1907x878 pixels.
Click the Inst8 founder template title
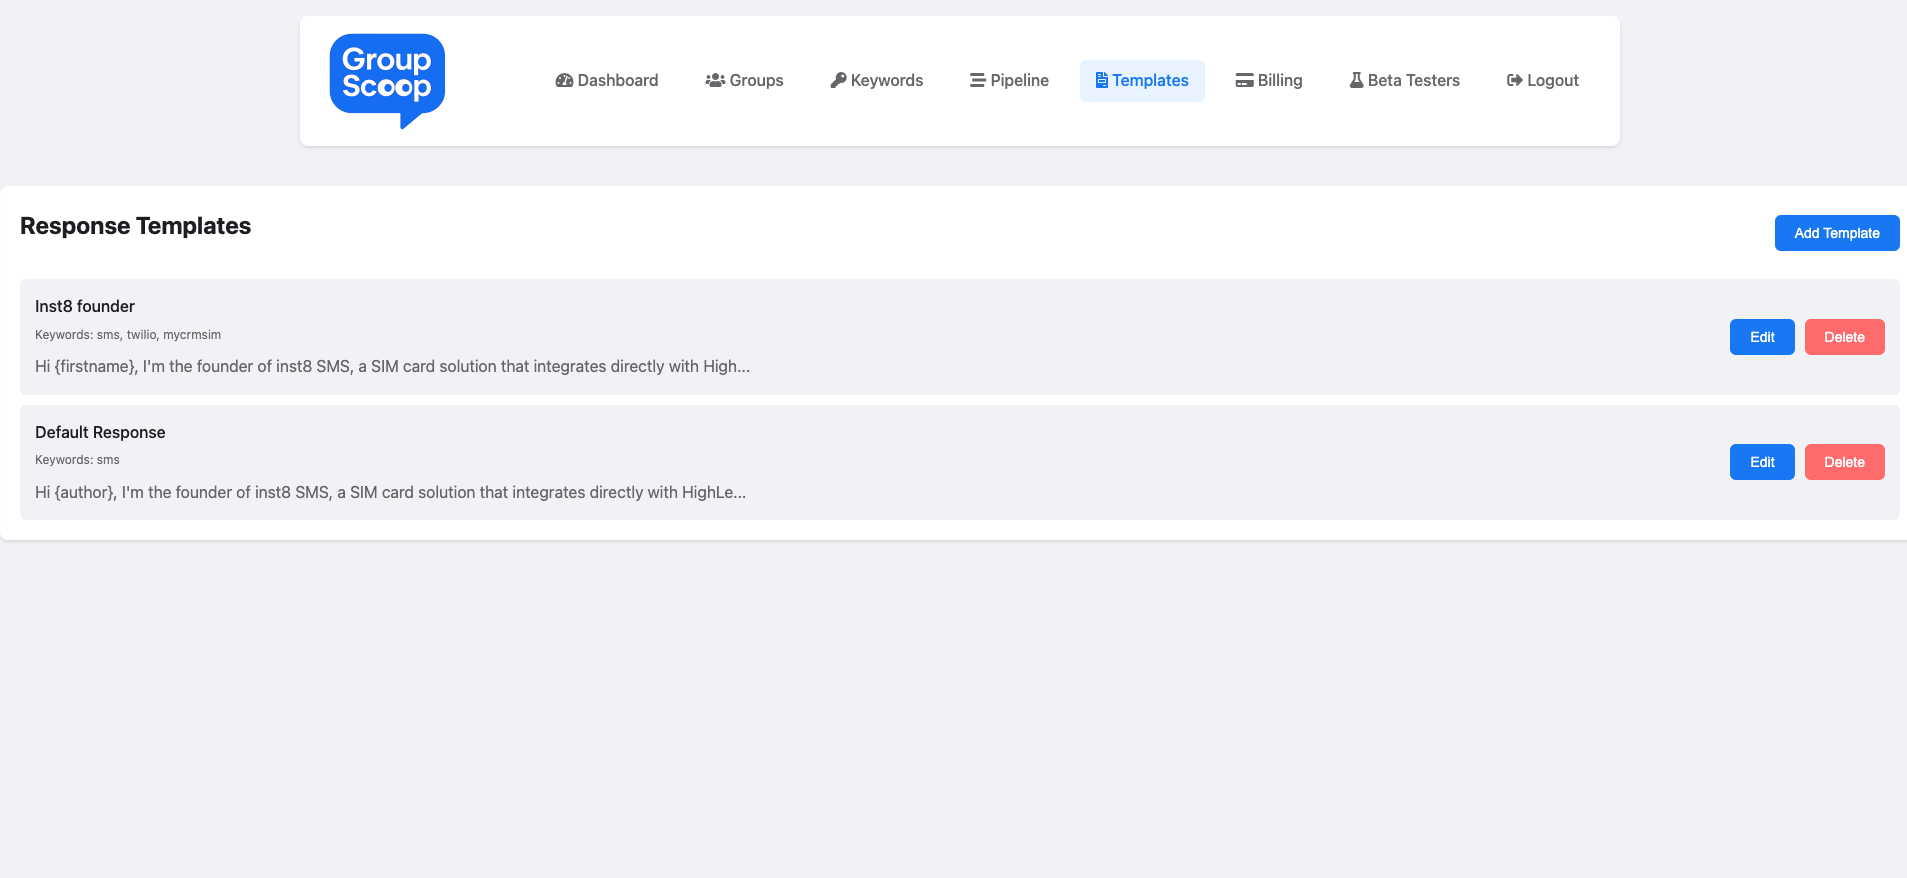pos(85,307)
